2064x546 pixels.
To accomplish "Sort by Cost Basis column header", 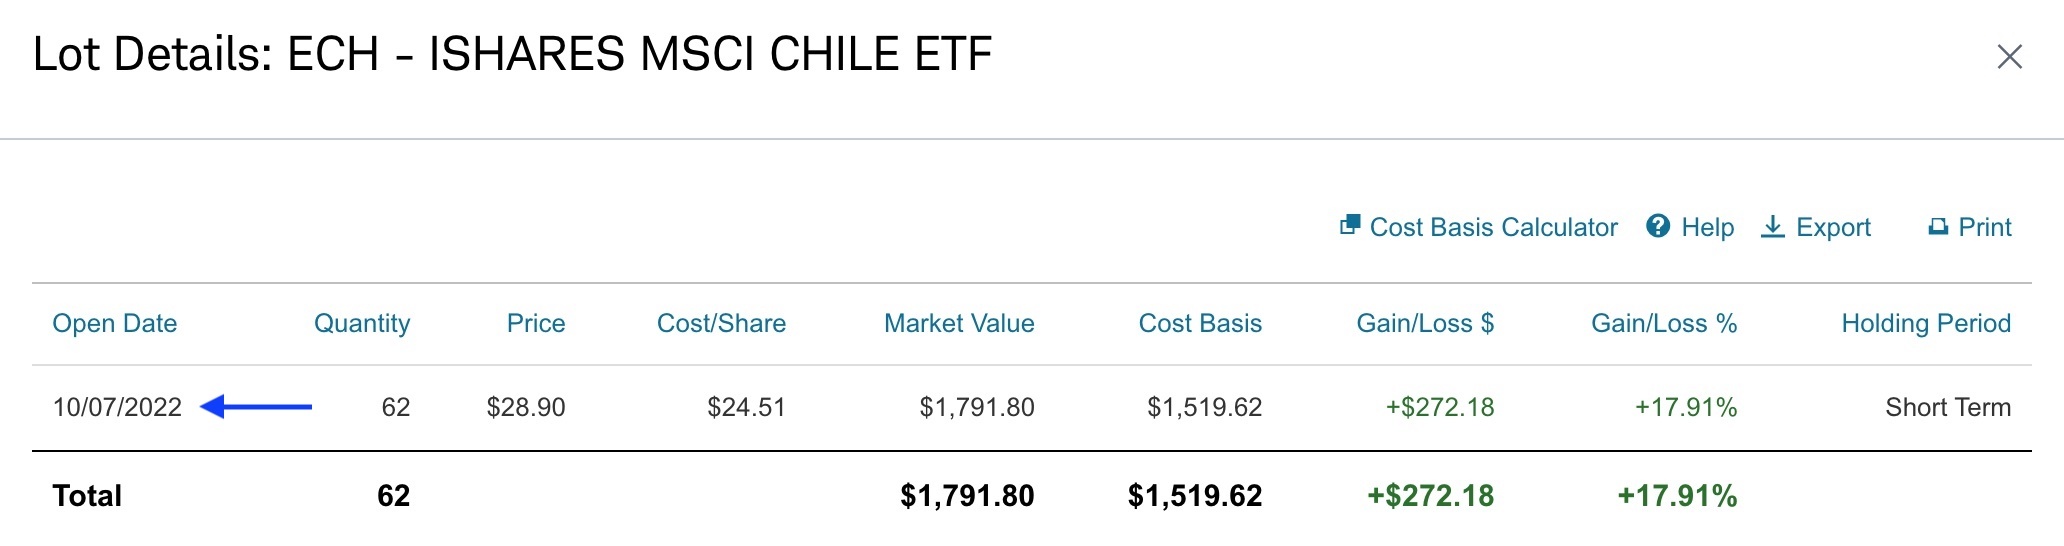I will [1200, 323].
